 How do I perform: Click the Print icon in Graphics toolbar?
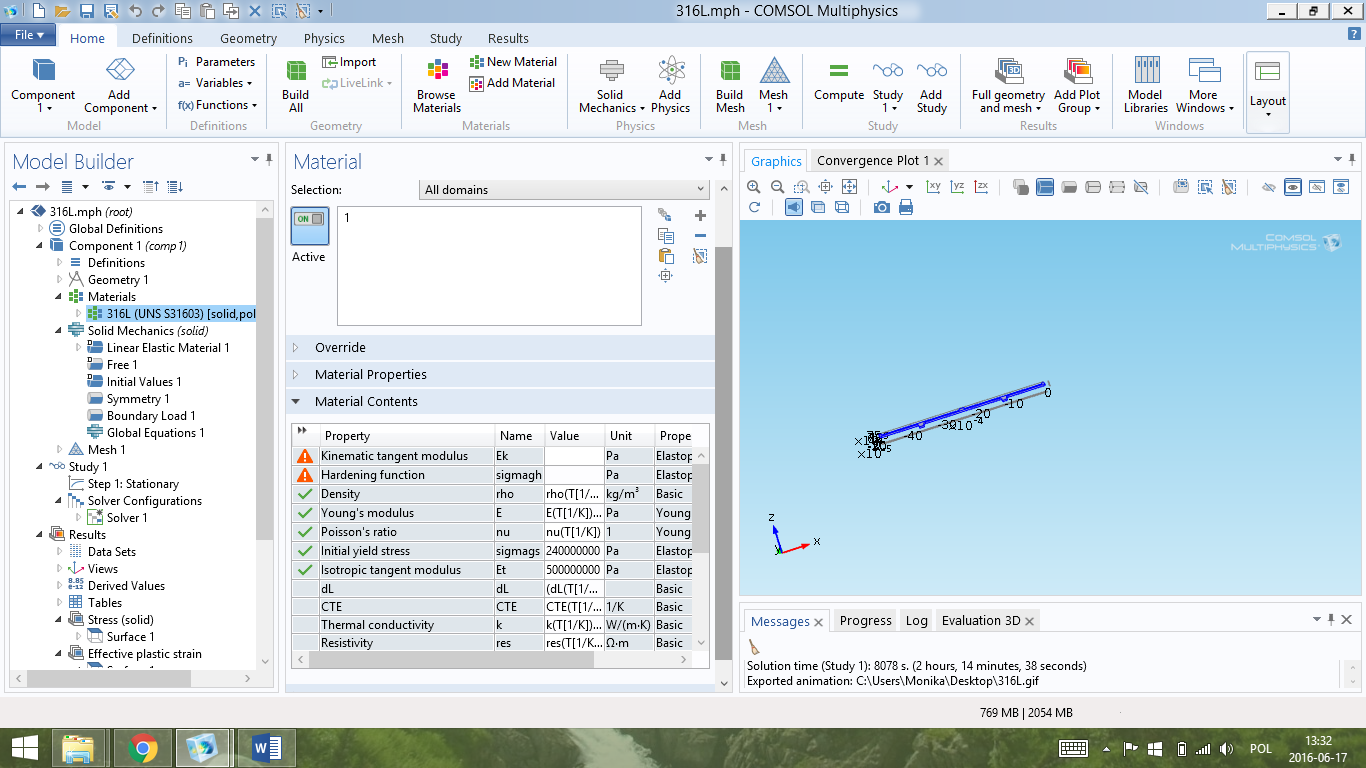pyautogui.click(x=906, y=207)
